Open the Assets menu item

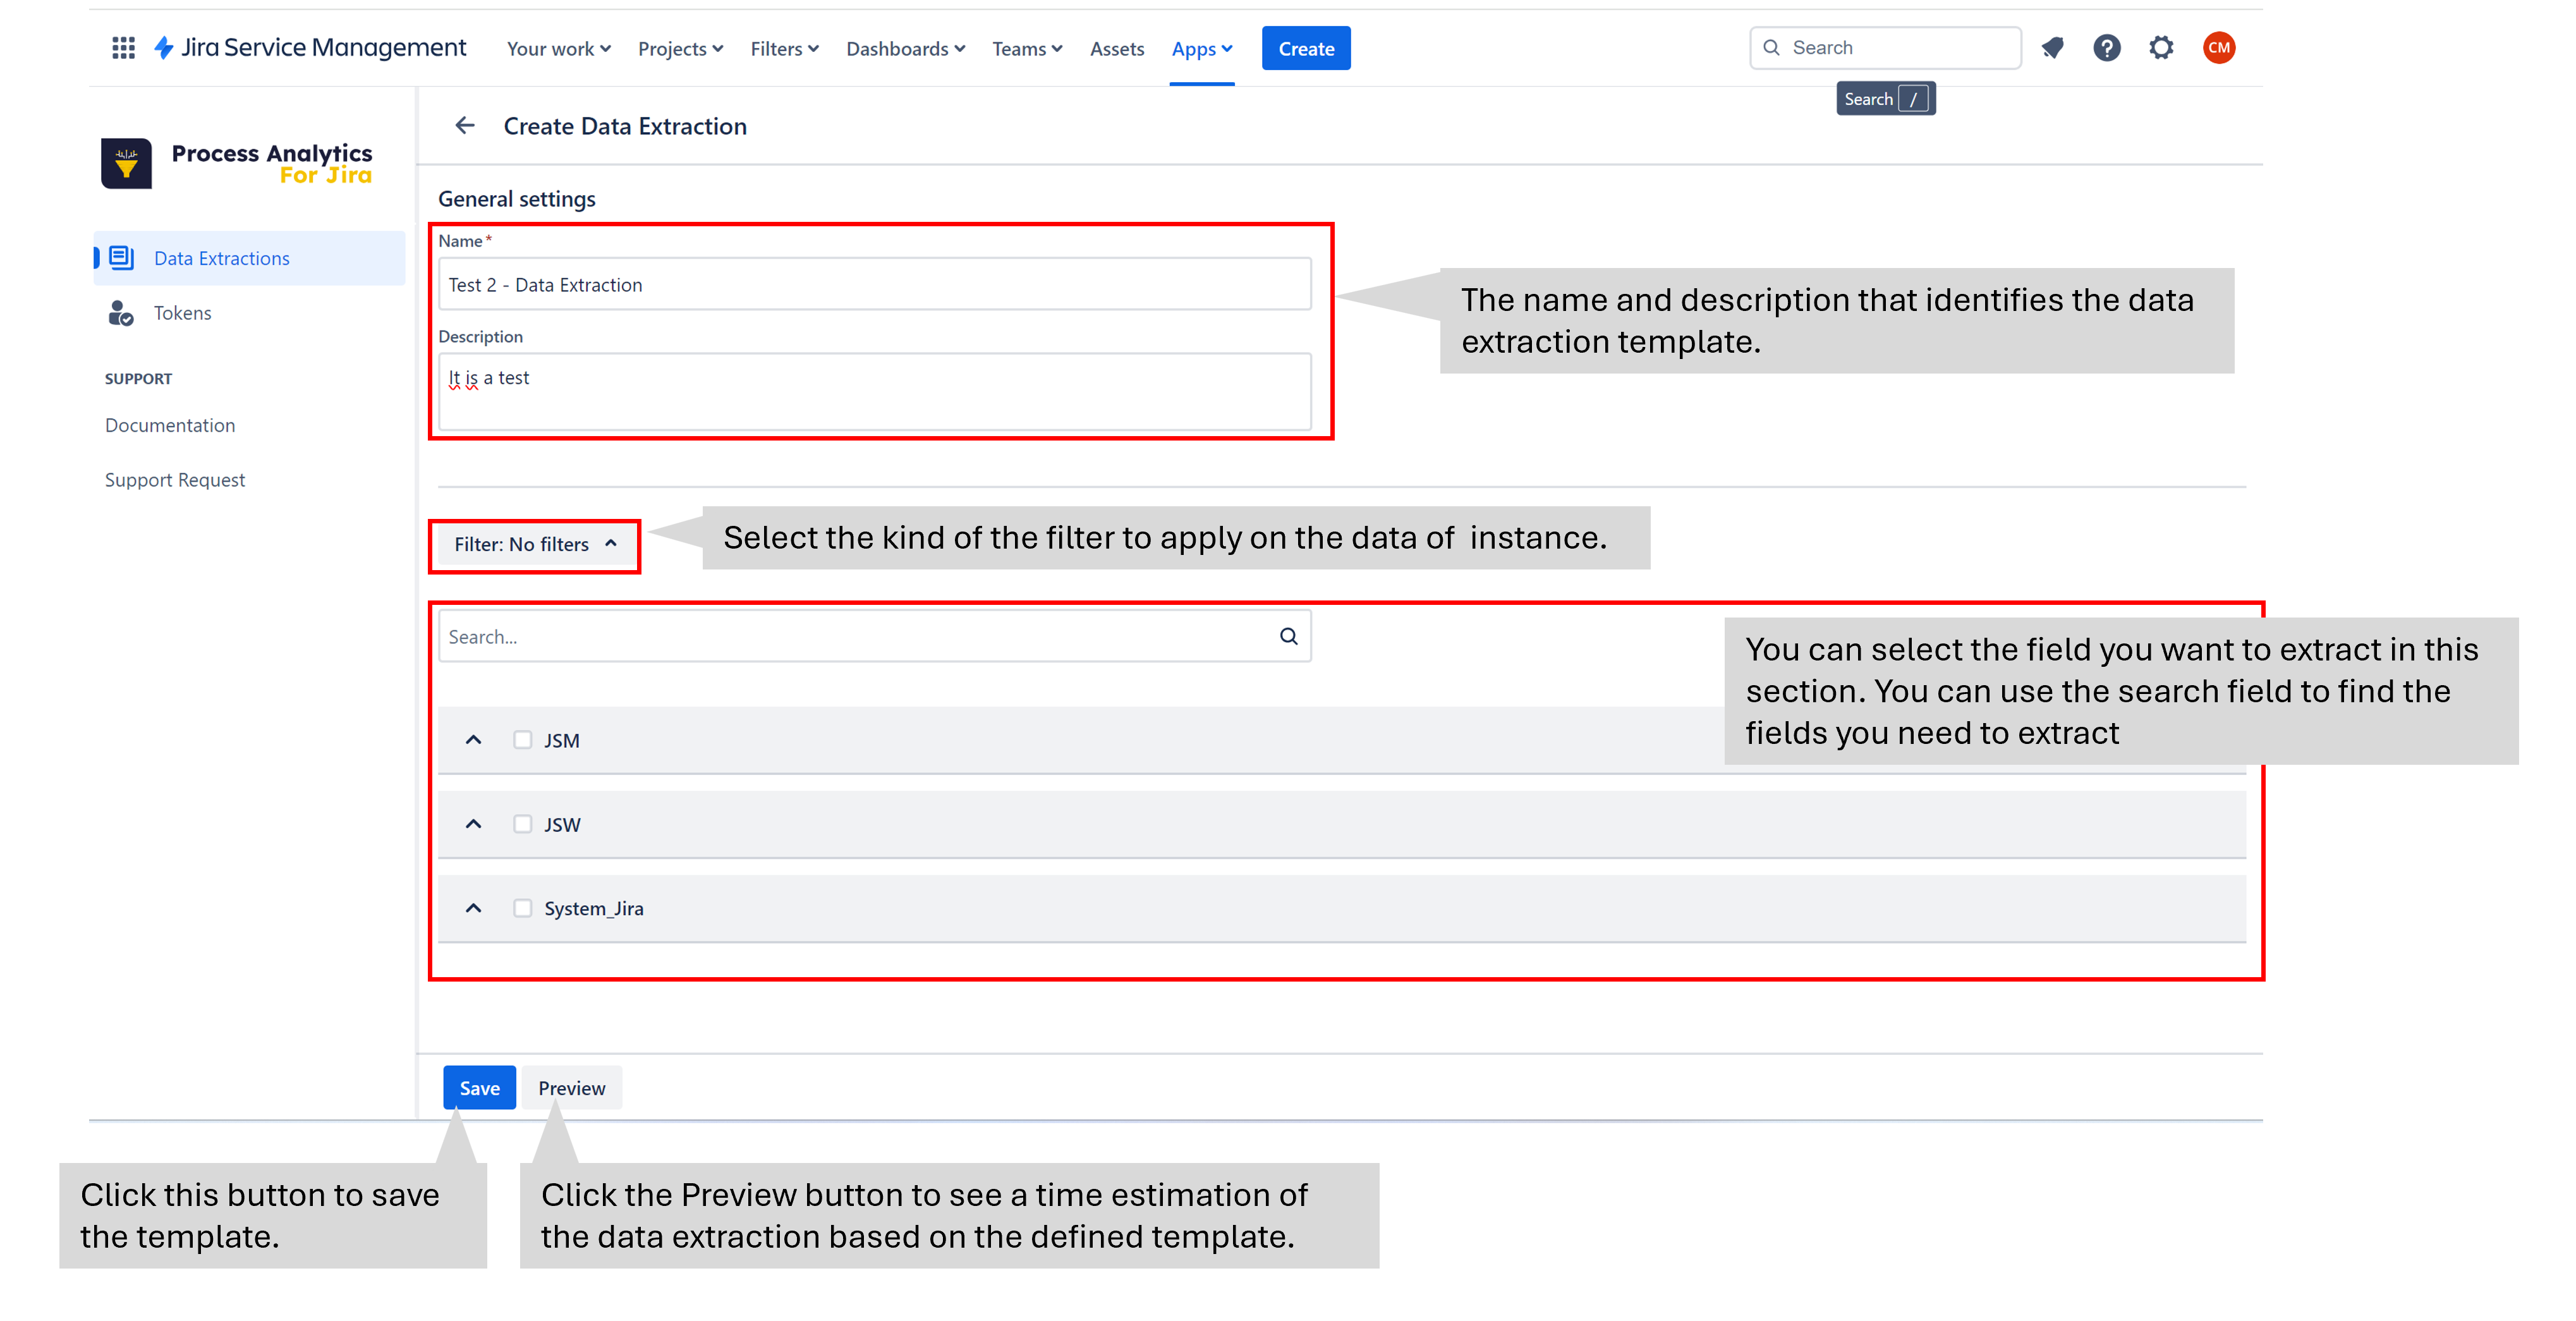[x=1117, y=49]
